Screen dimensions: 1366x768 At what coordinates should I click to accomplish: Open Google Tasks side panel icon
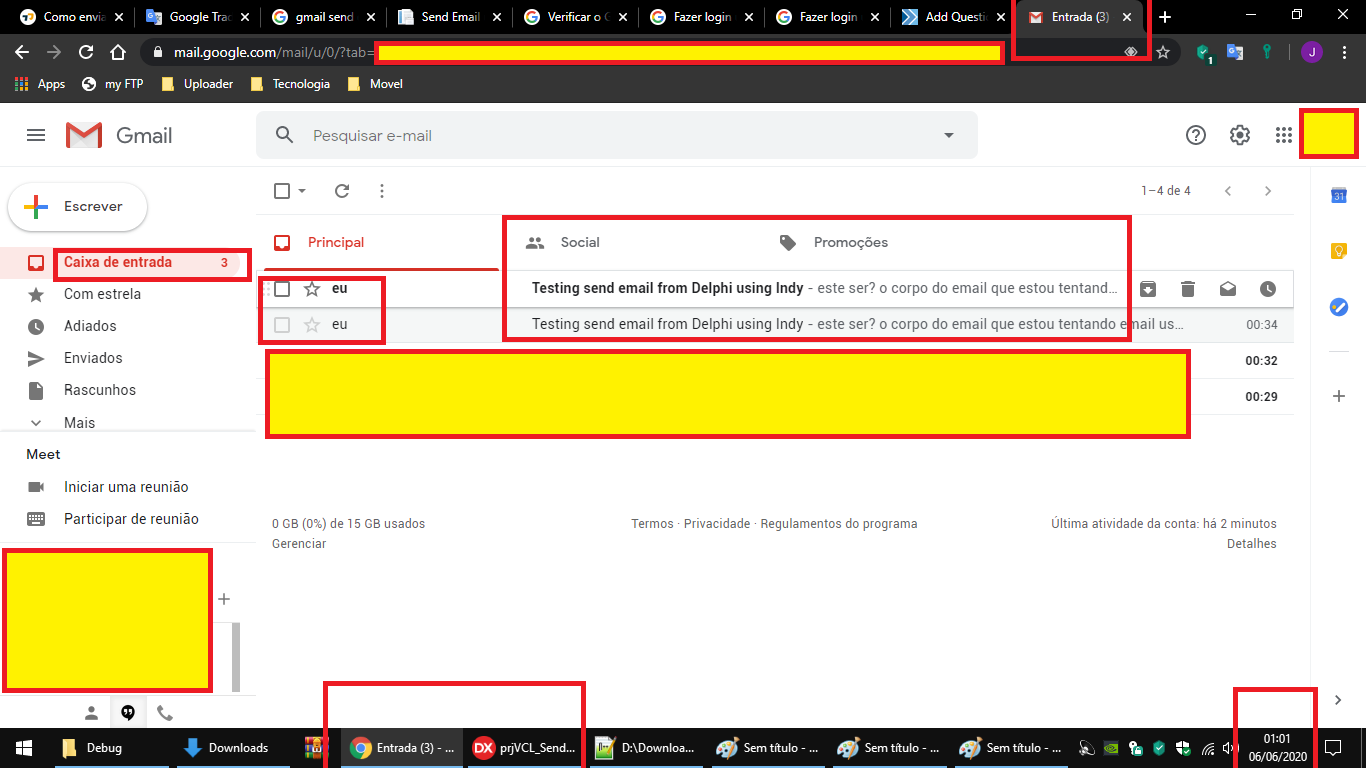tap(1339, 307)
